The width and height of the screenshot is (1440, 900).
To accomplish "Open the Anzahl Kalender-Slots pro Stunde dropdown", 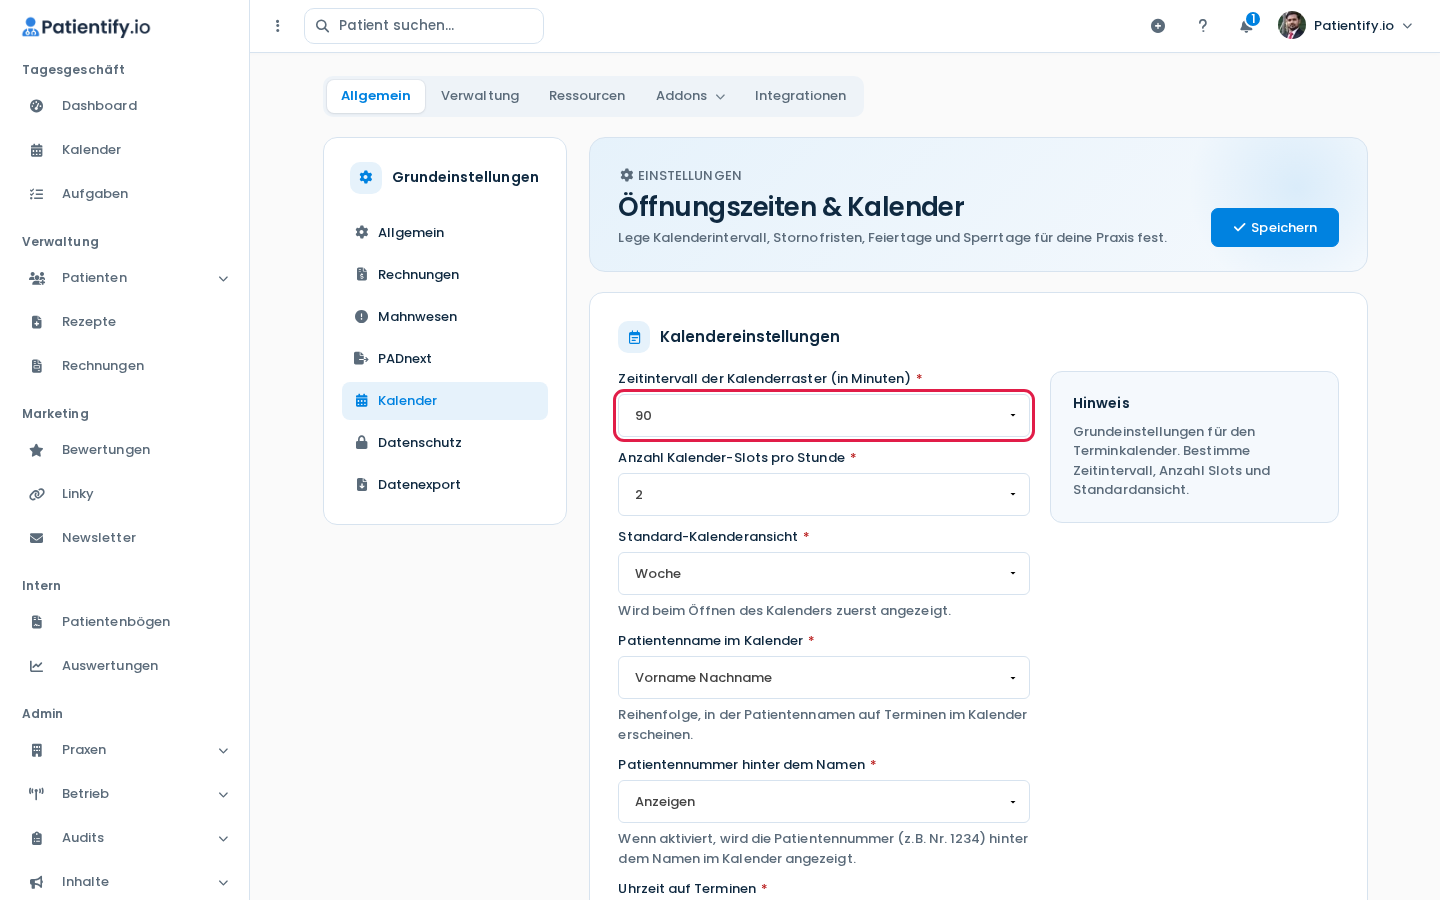I will (x=824, y=495).
